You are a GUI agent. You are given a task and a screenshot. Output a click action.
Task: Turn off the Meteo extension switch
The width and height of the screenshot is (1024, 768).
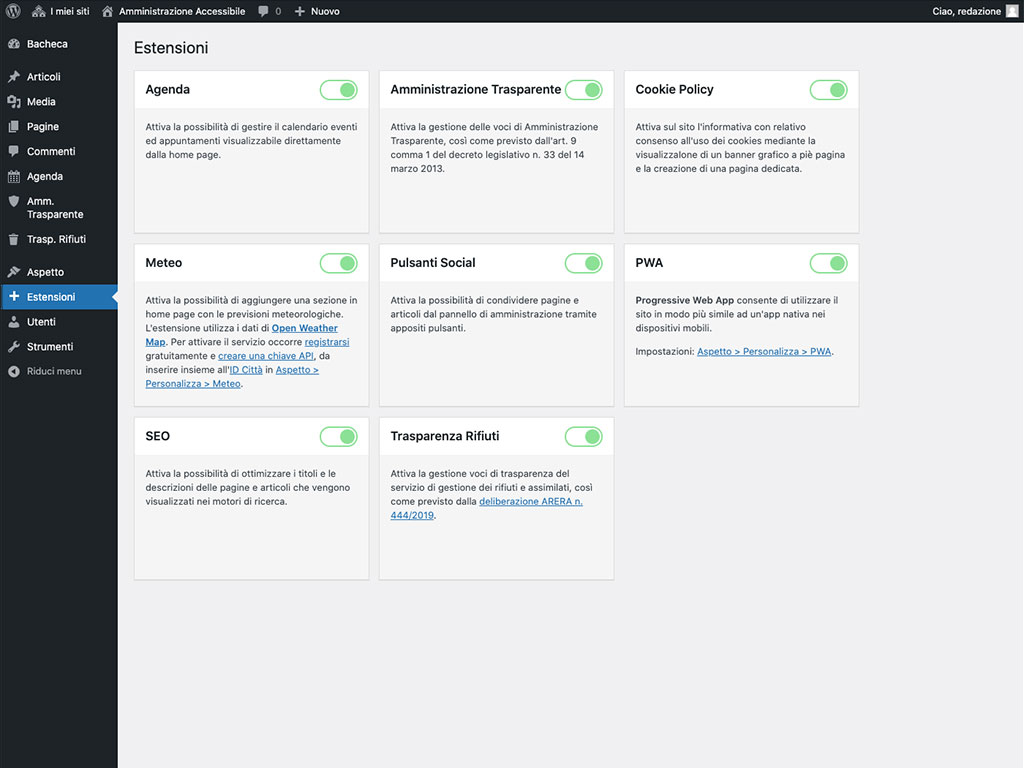tap(338, 263)
